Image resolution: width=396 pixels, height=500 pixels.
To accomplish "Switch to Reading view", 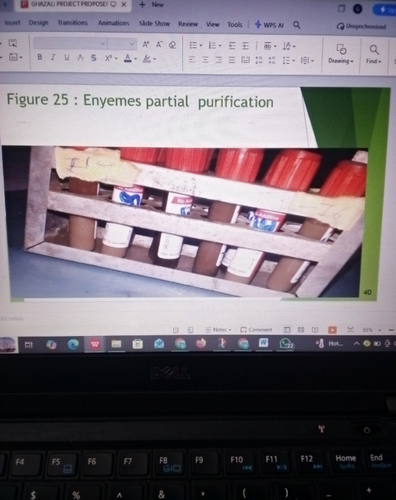I will [315, 330].
